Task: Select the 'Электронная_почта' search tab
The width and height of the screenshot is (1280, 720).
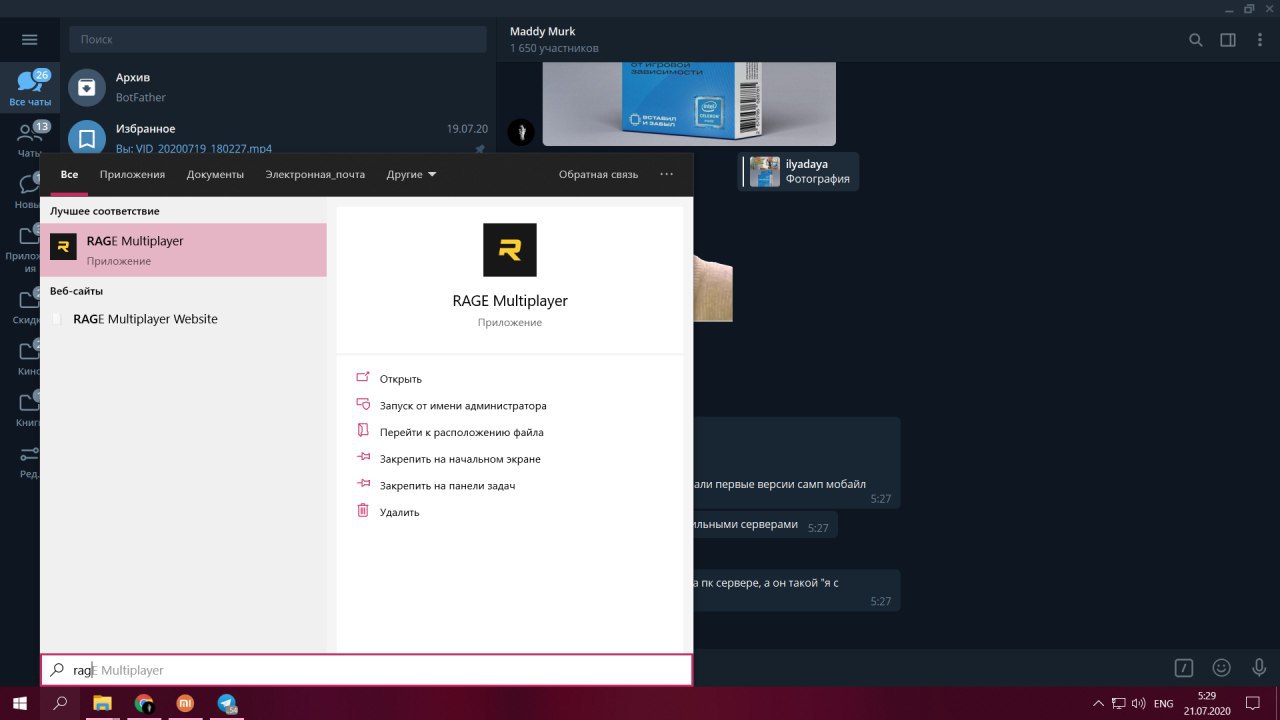Action: [315, 174]
